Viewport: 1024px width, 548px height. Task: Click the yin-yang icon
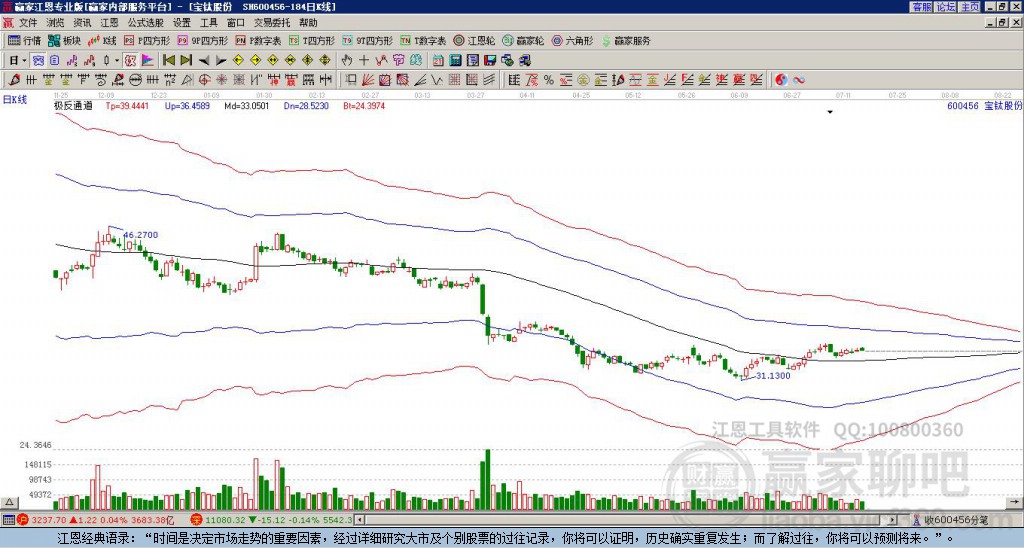click(x=781, y=80)
